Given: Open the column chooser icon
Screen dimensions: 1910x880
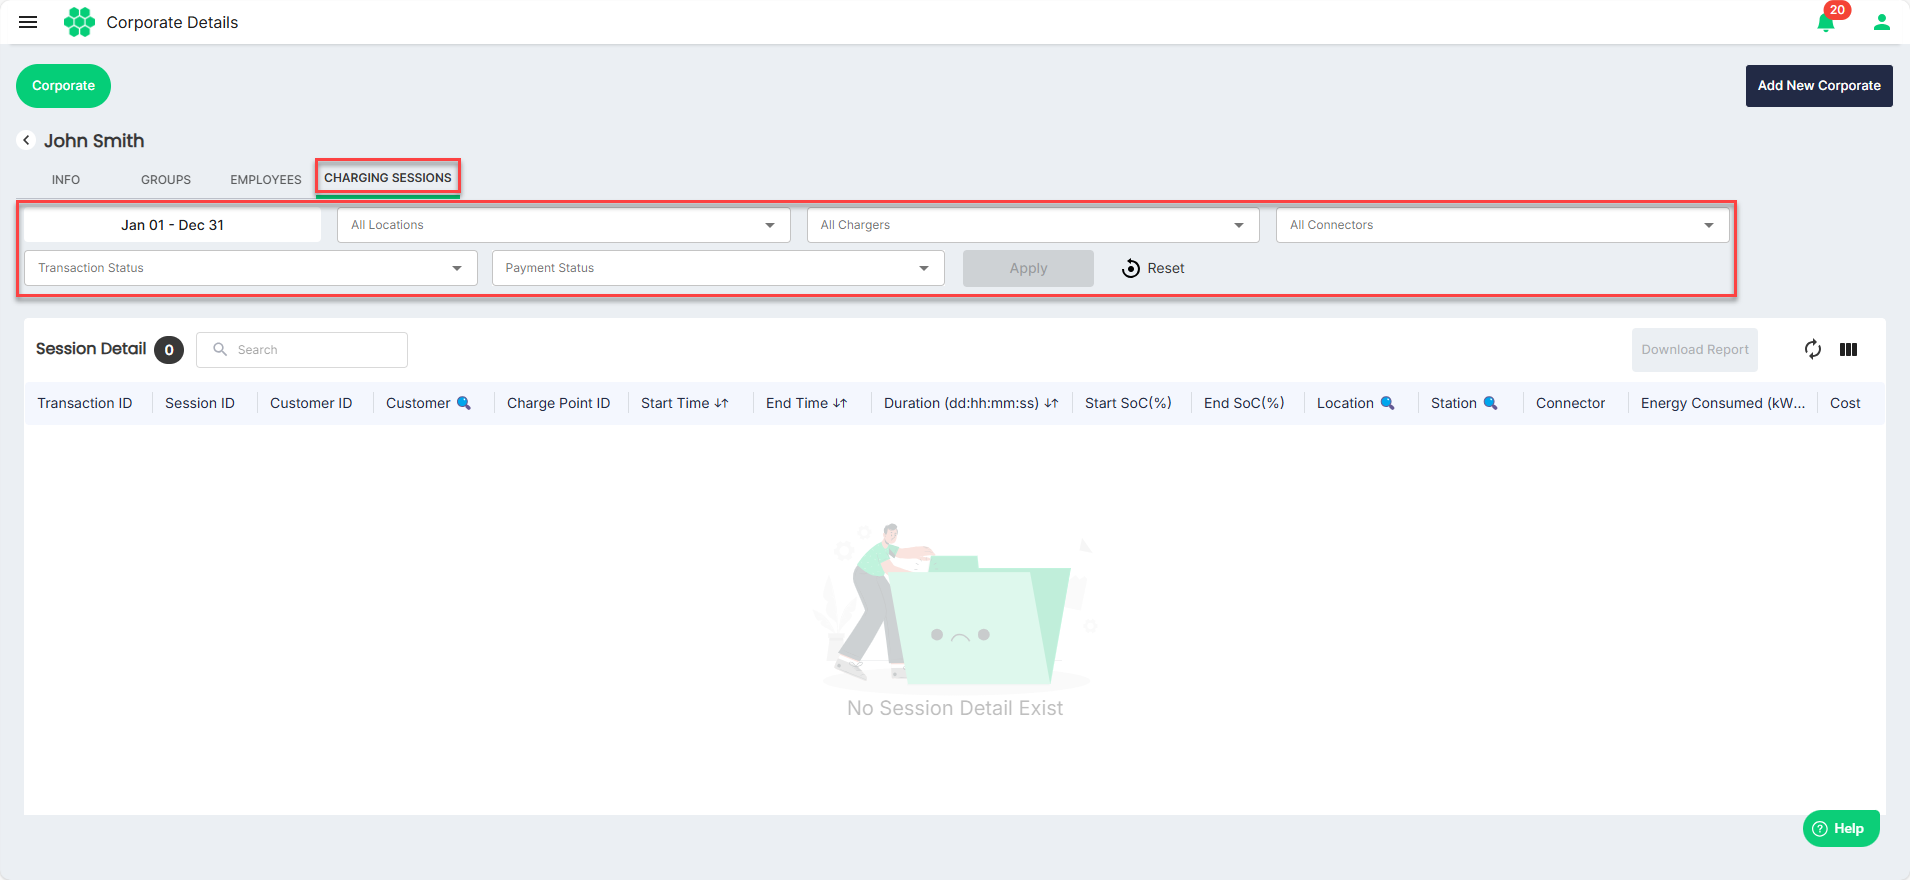Looking at the screenshot, I should 1848,349.
